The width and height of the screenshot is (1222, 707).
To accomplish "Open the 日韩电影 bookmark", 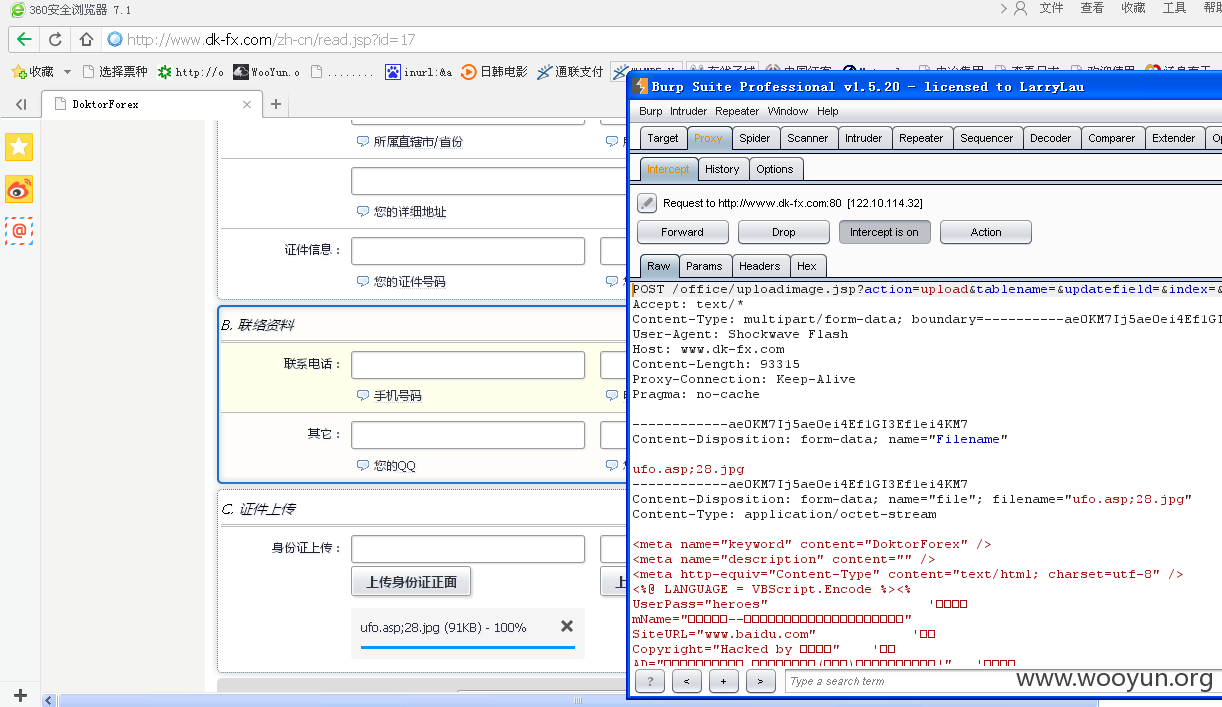I will 495,72.
